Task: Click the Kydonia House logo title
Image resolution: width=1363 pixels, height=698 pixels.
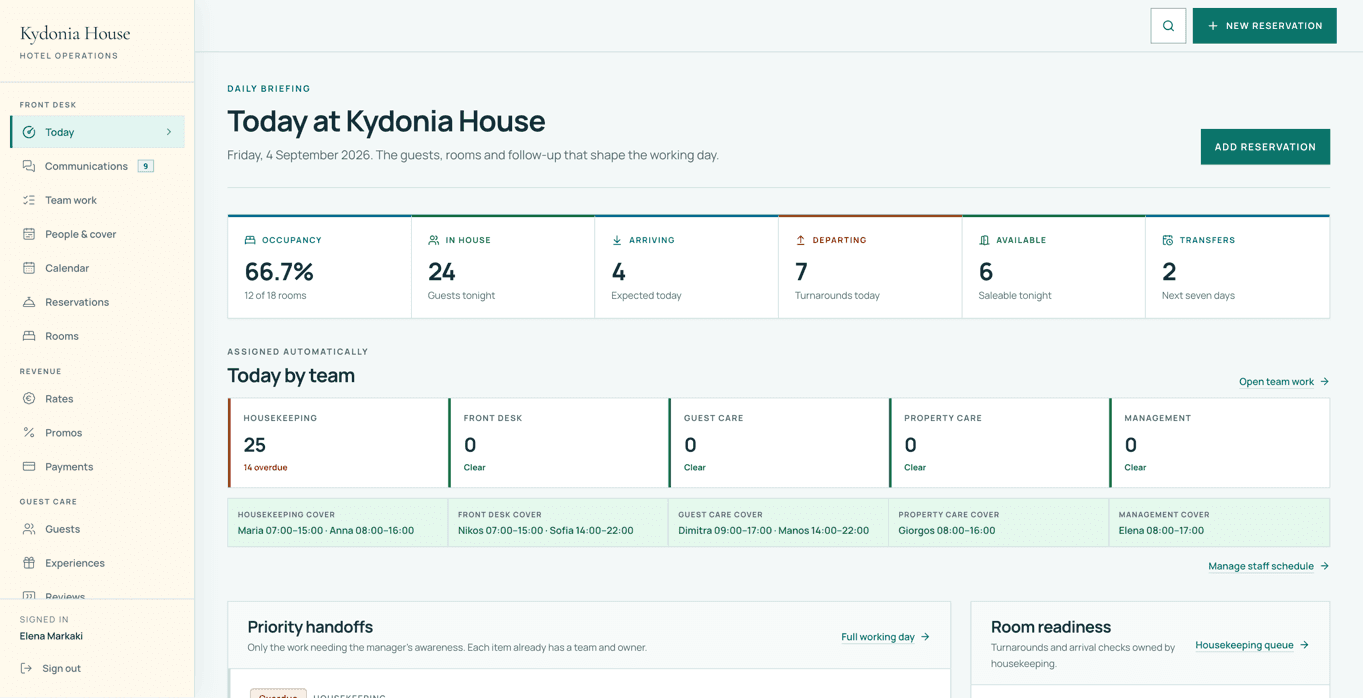Action: pyautogui.click(x=75, y=34)
